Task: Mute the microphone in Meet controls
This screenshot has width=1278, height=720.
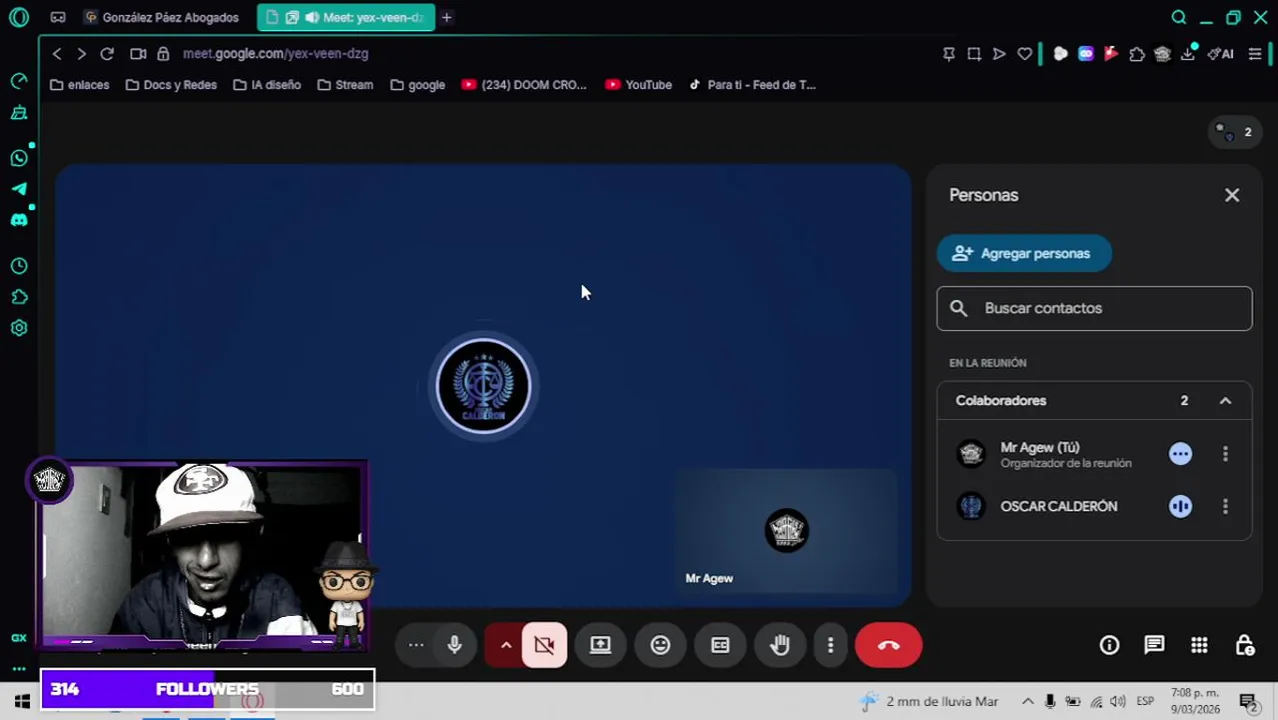Action: pos(454,645)
